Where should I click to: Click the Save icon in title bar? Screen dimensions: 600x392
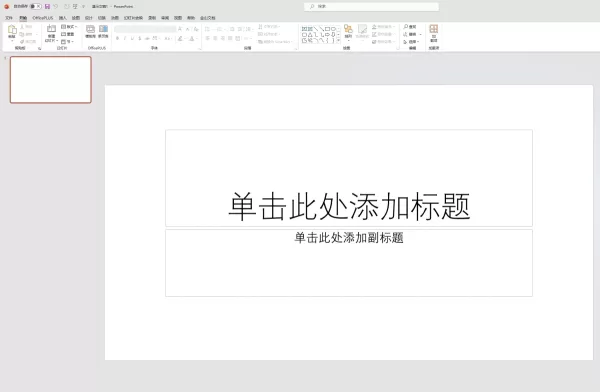[x=47, y=7]
